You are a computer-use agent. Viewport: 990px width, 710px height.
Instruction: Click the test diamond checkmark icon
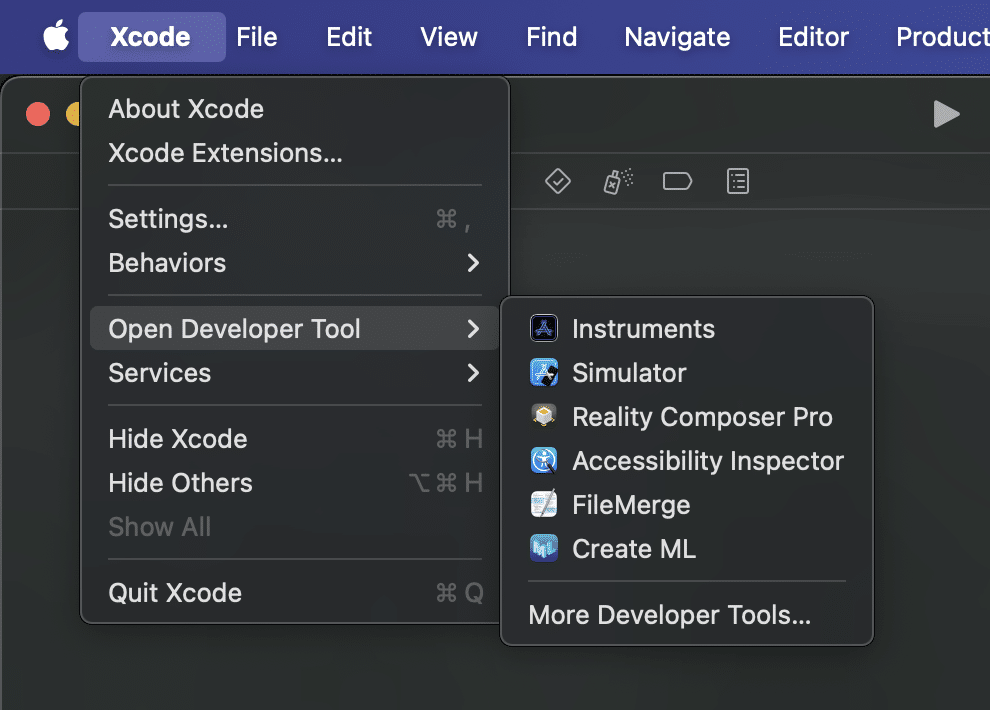tap(557, 181)
